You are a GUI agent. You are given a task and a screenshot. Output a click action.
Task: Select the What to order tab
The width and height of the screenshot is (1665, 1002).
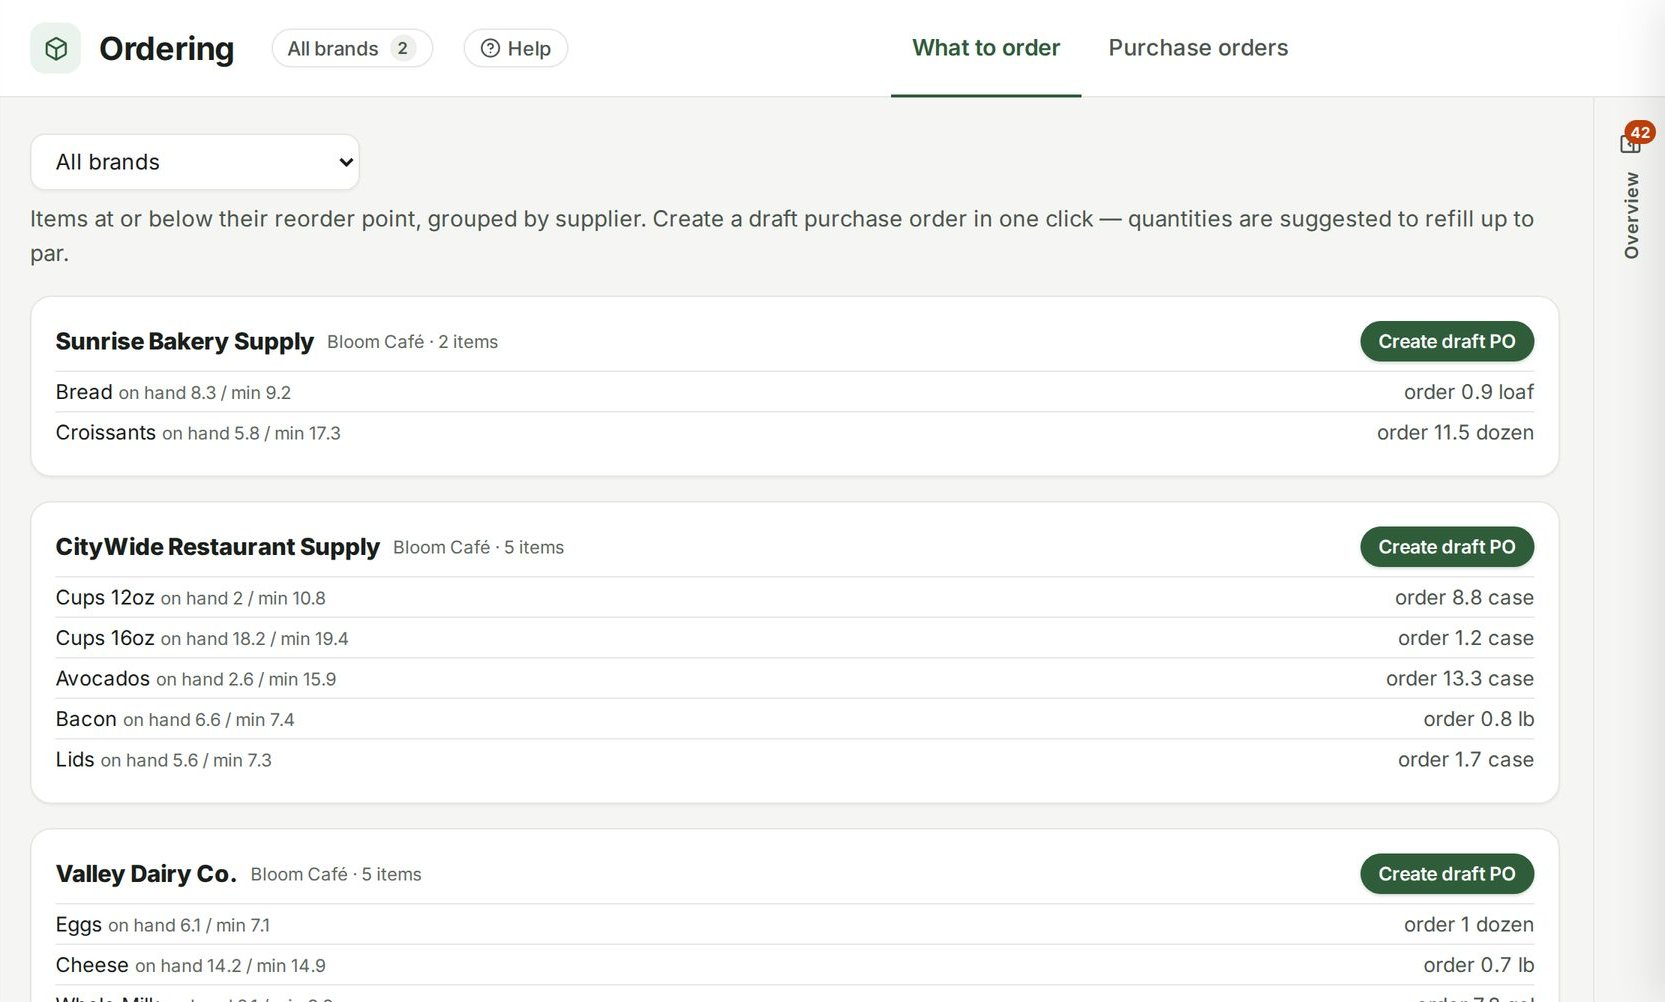point(986,48)
